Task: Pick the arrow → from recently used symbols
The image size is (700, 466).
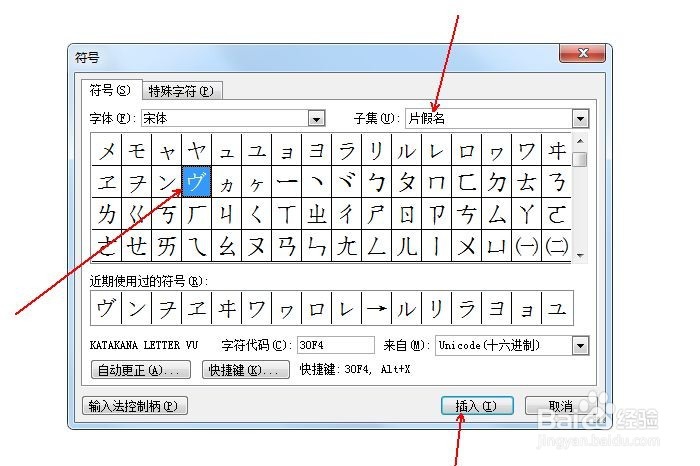Action: tap(376, 308)
